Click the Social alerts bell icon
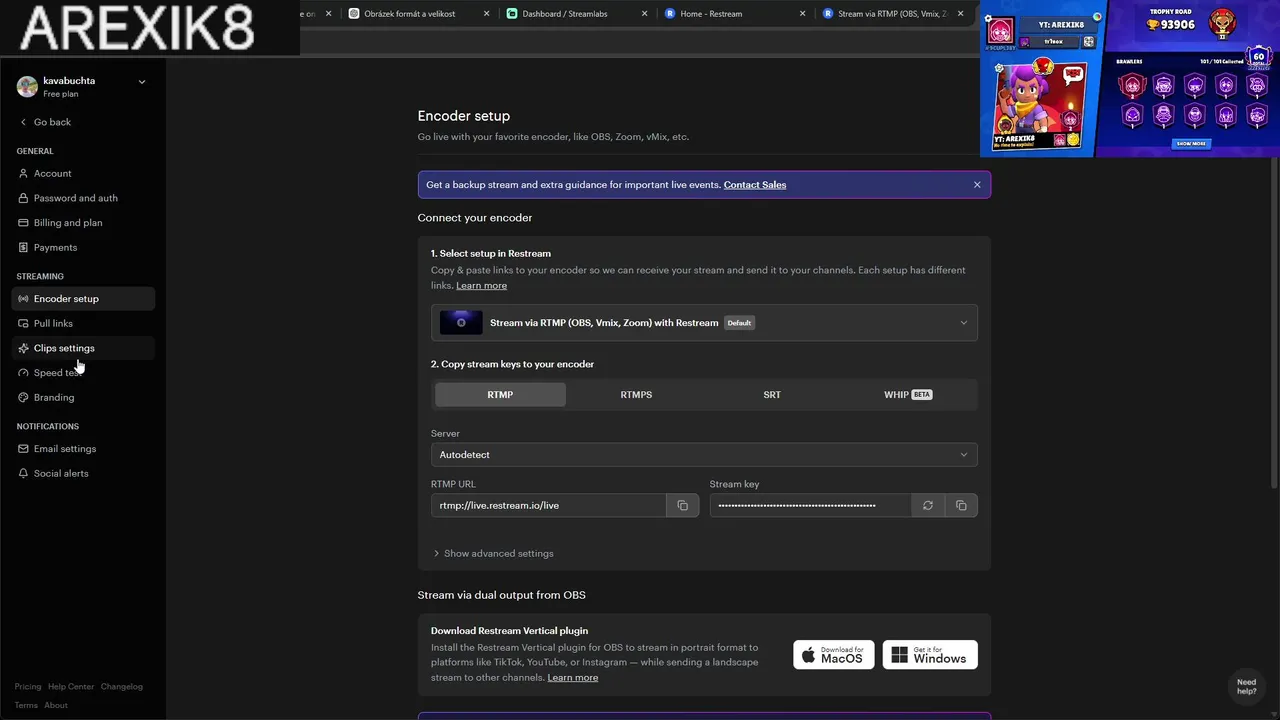 point(24,473)
